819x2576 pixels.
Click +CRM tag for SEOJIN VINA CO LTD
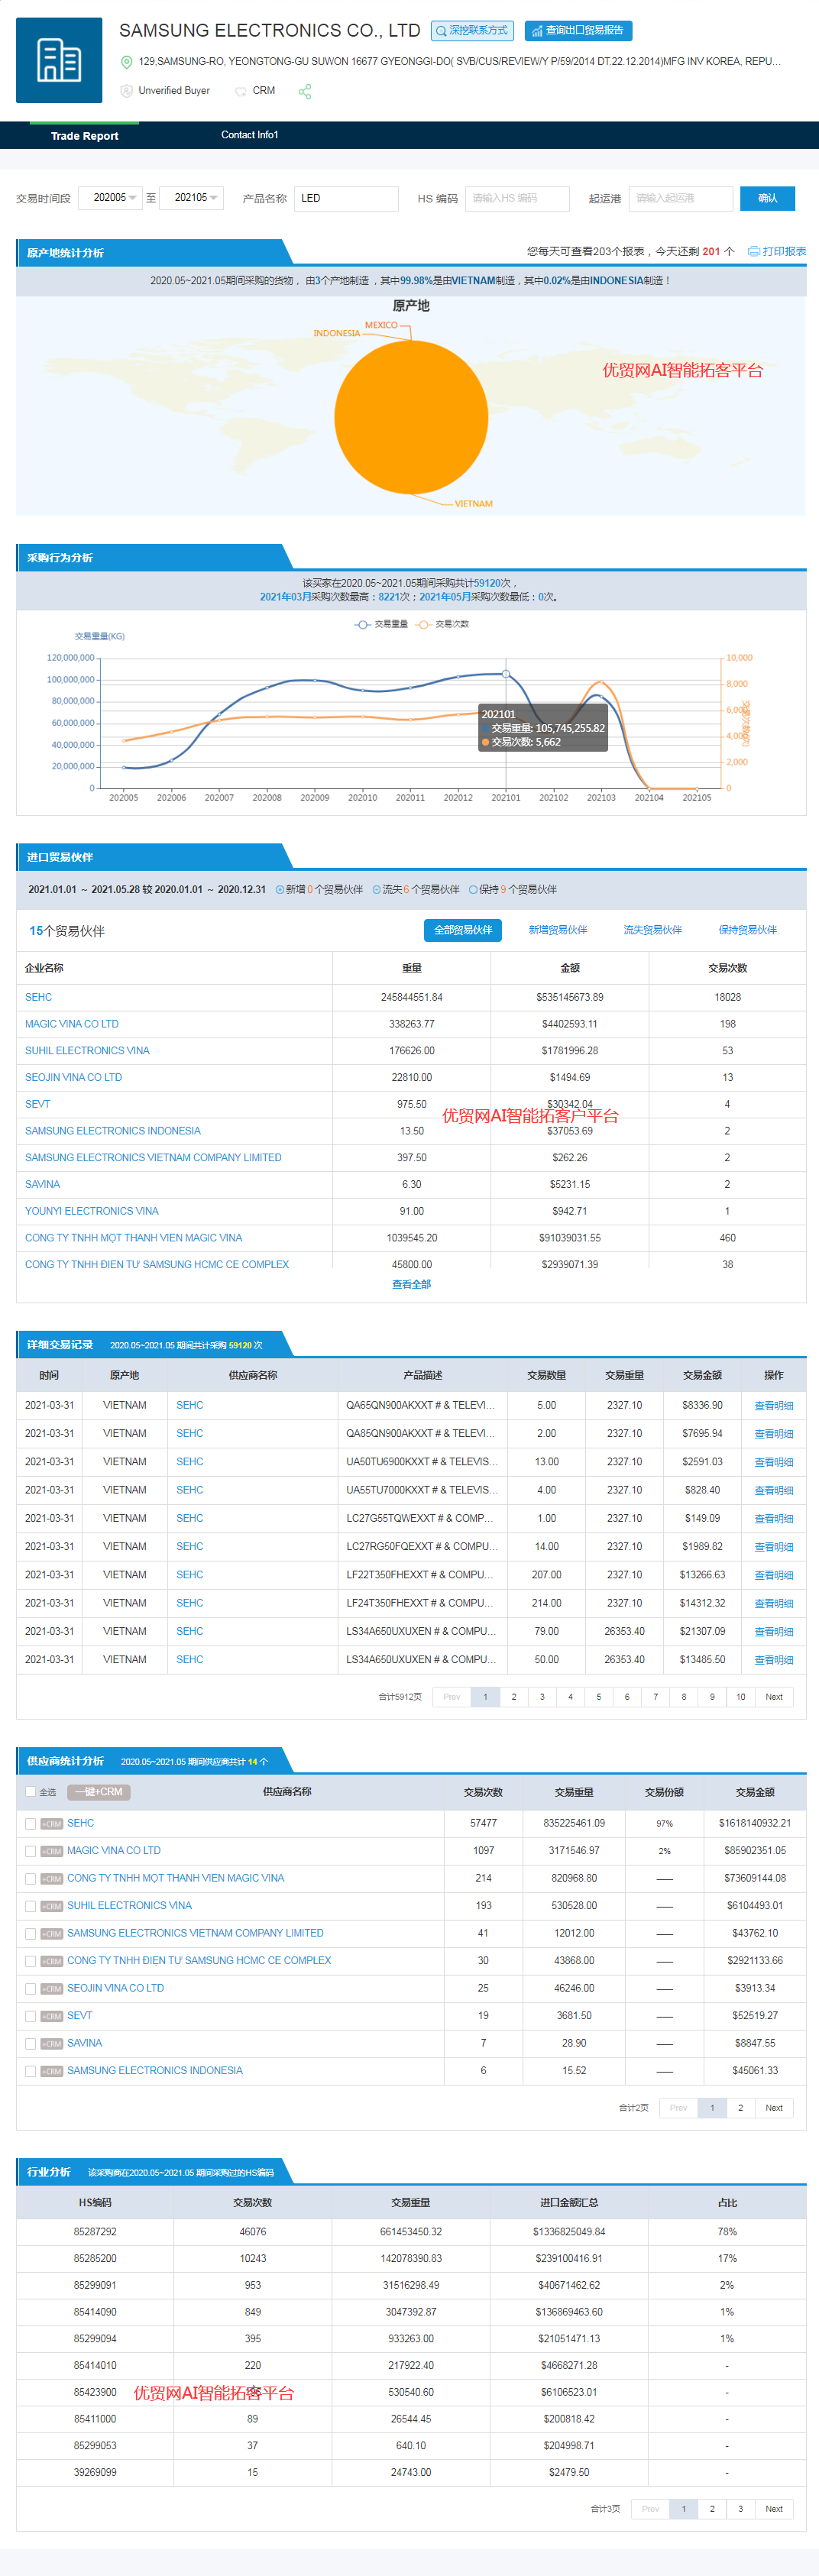52,1989
